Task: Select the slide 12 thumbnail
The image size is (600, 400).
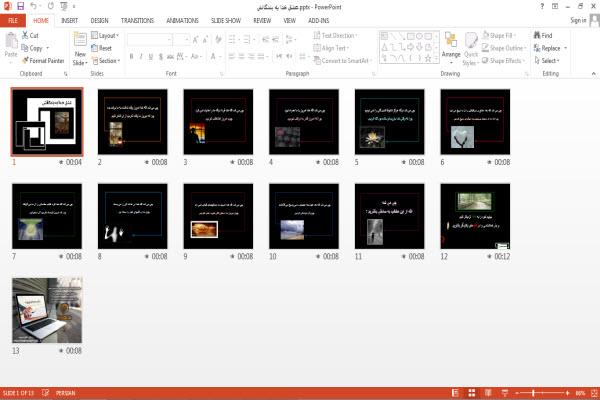Action: coord(475,216)
